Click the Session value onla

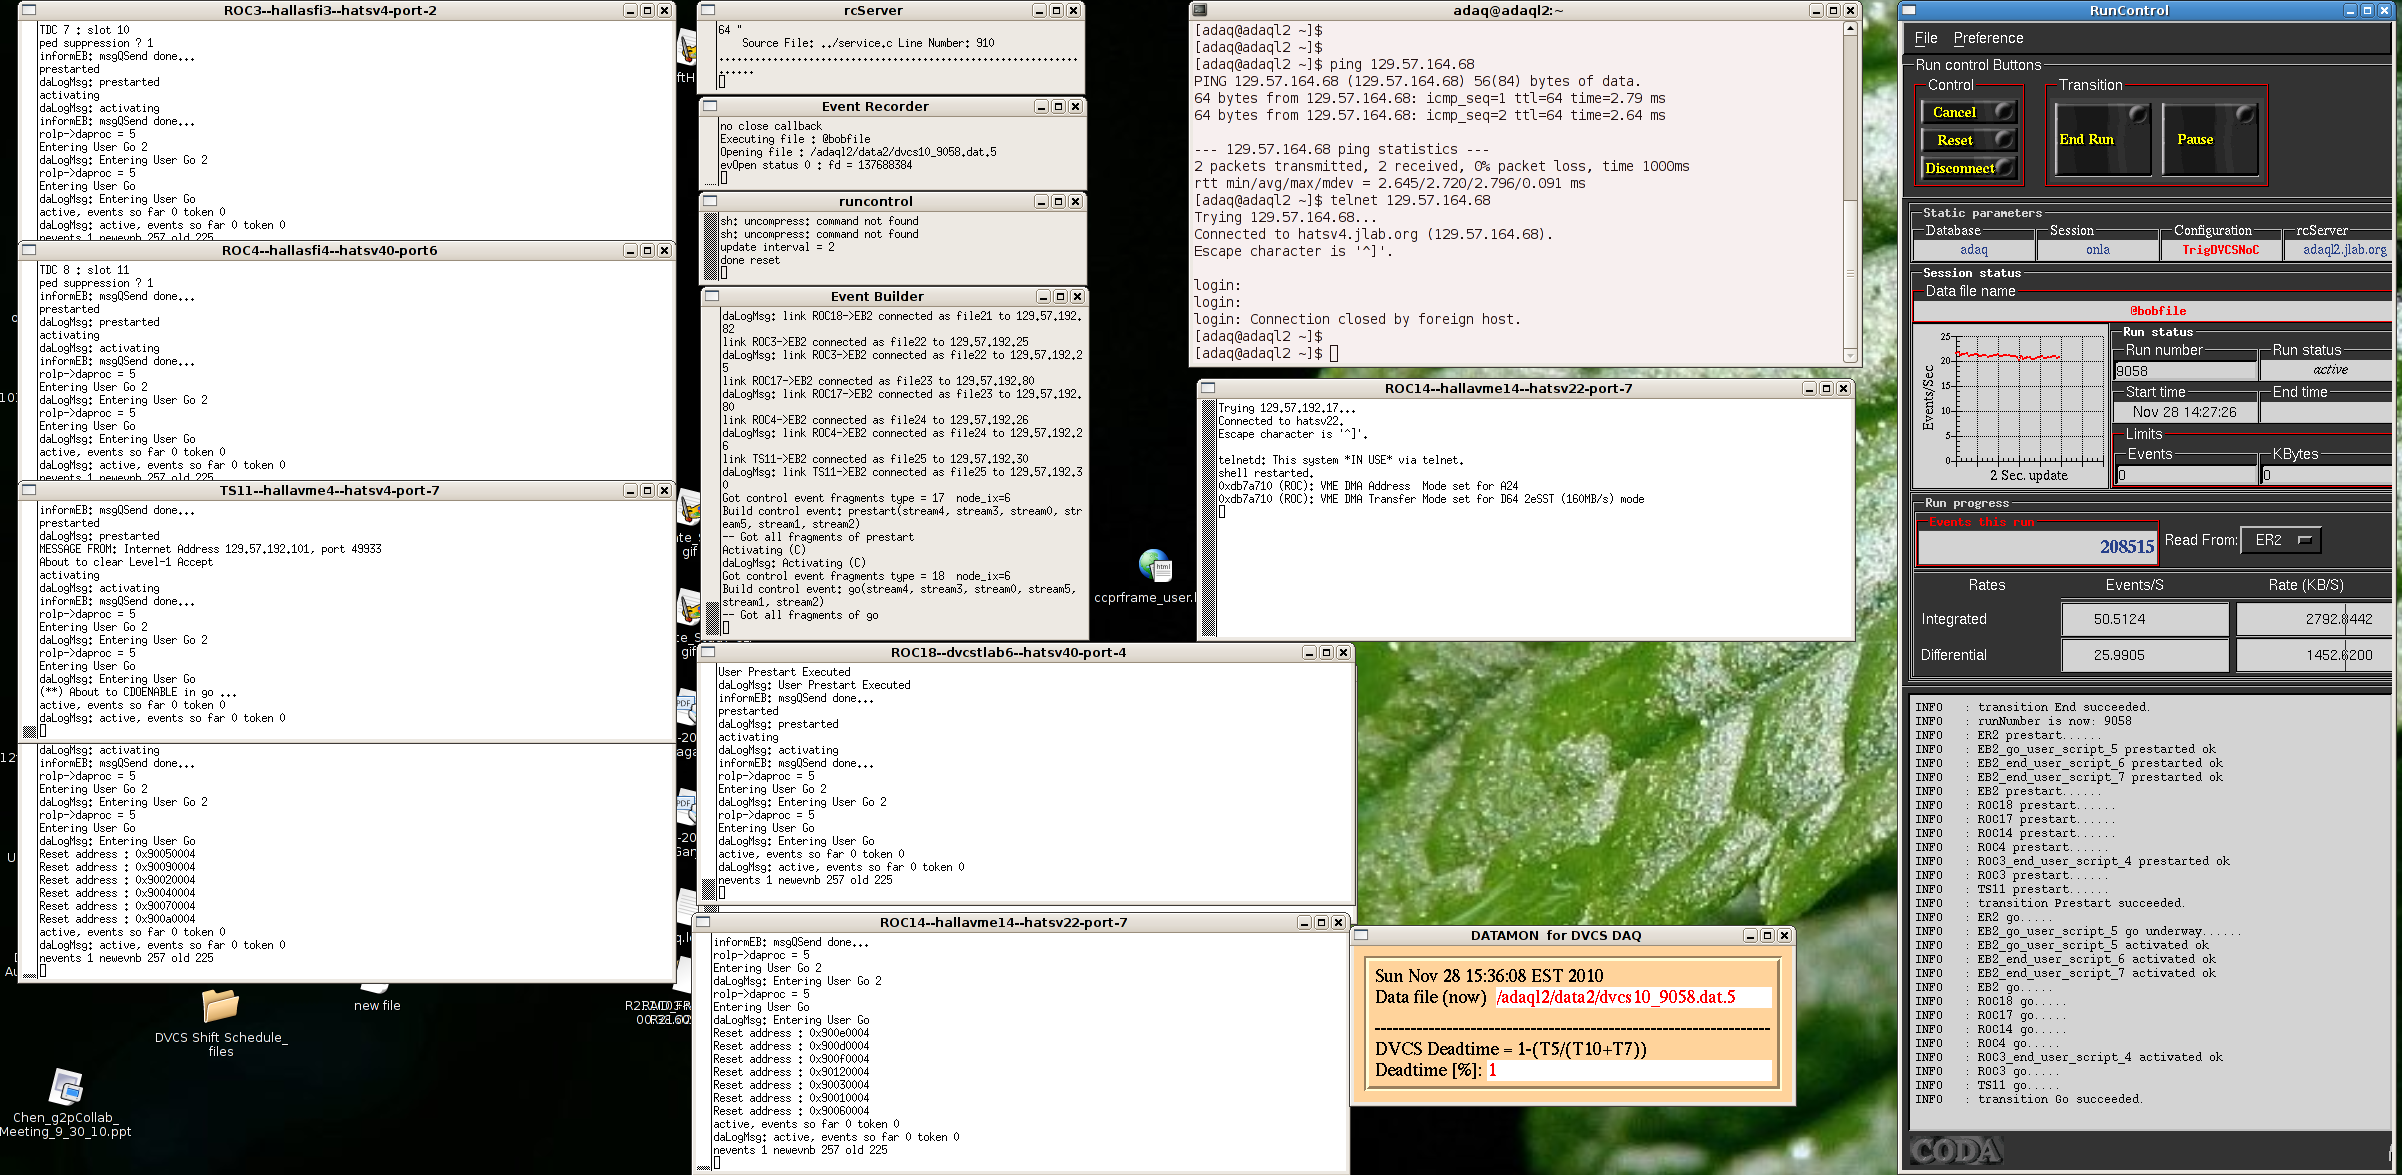point(2097,250)
